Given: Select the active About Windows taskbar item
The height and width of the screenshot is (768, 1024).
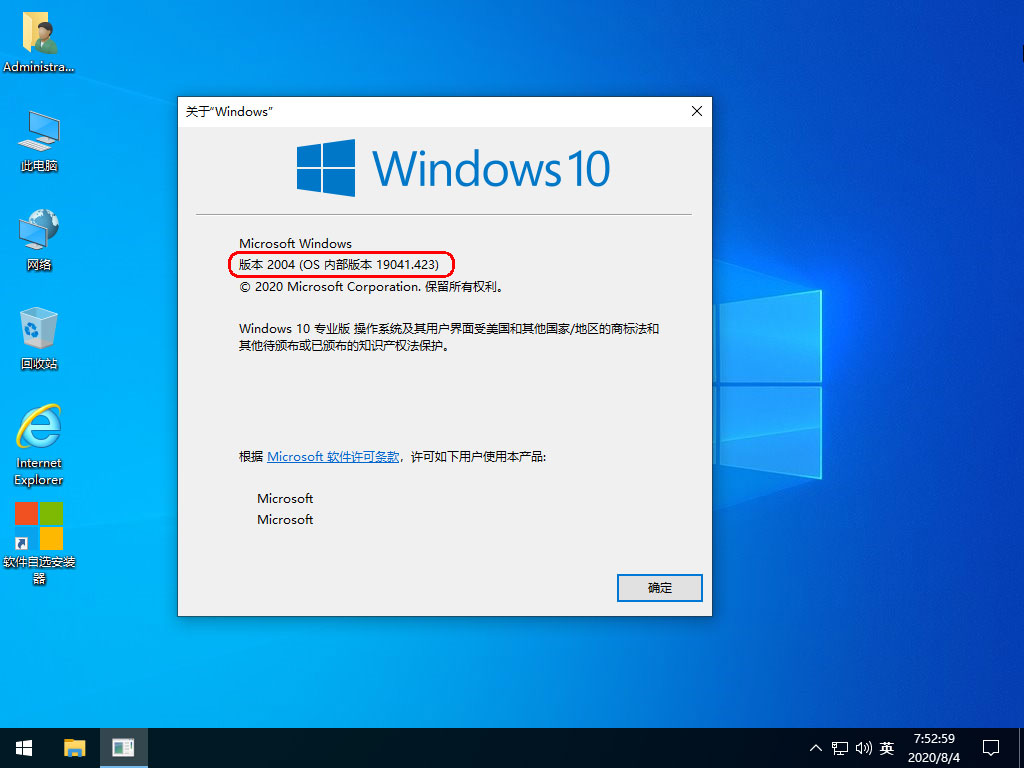Looking at the screenshot, I should [x=122, y=747].
